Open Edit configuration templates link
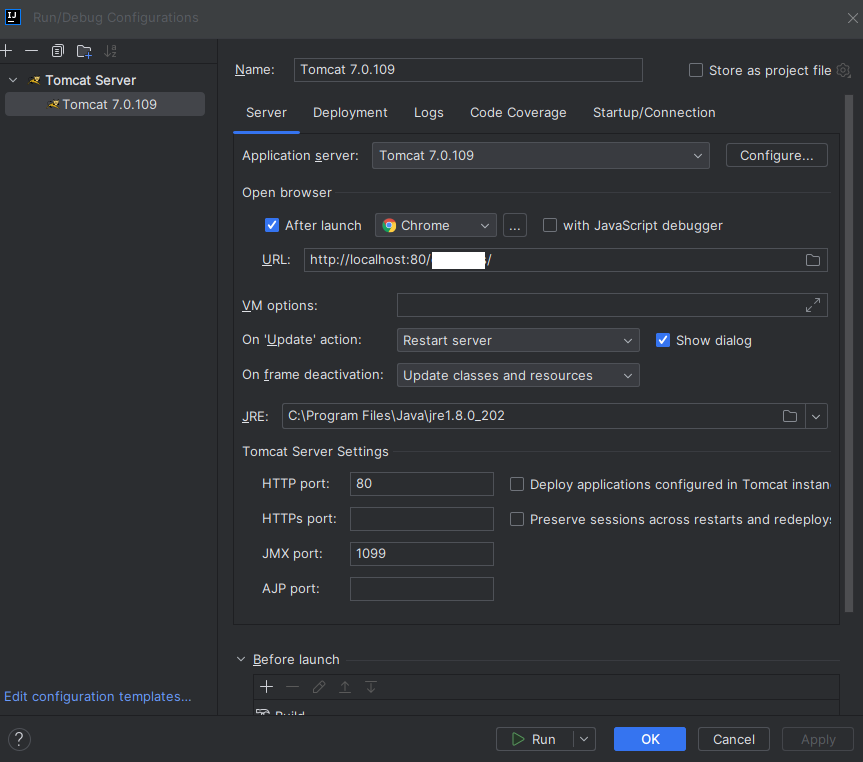 point(98,696)
